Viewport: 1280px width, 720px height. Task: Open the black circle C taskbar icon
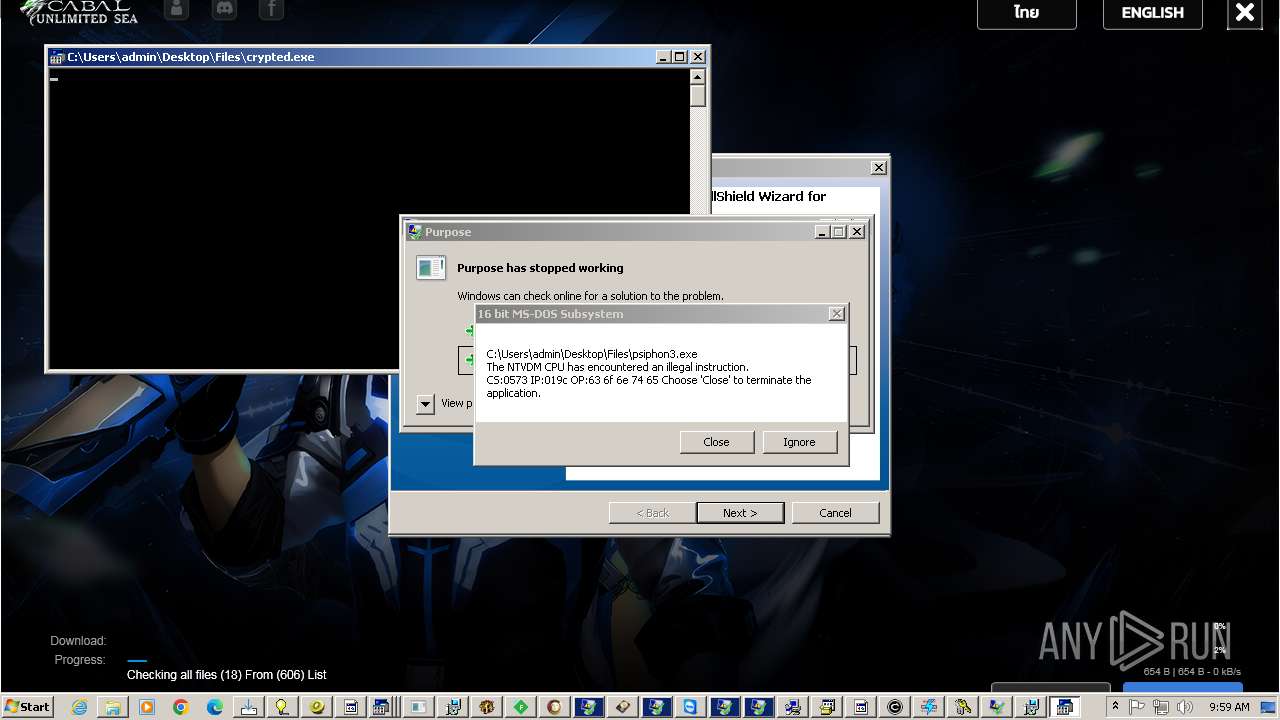coord(895,707)
